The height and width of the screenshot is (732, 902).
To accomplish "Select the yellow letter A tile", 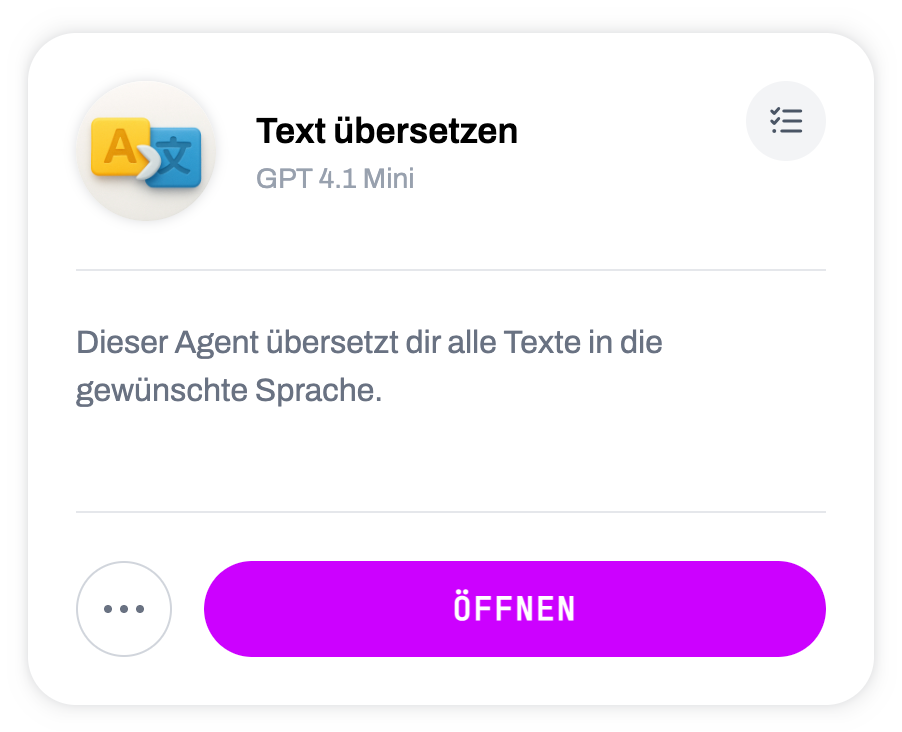I will point(120,147).
